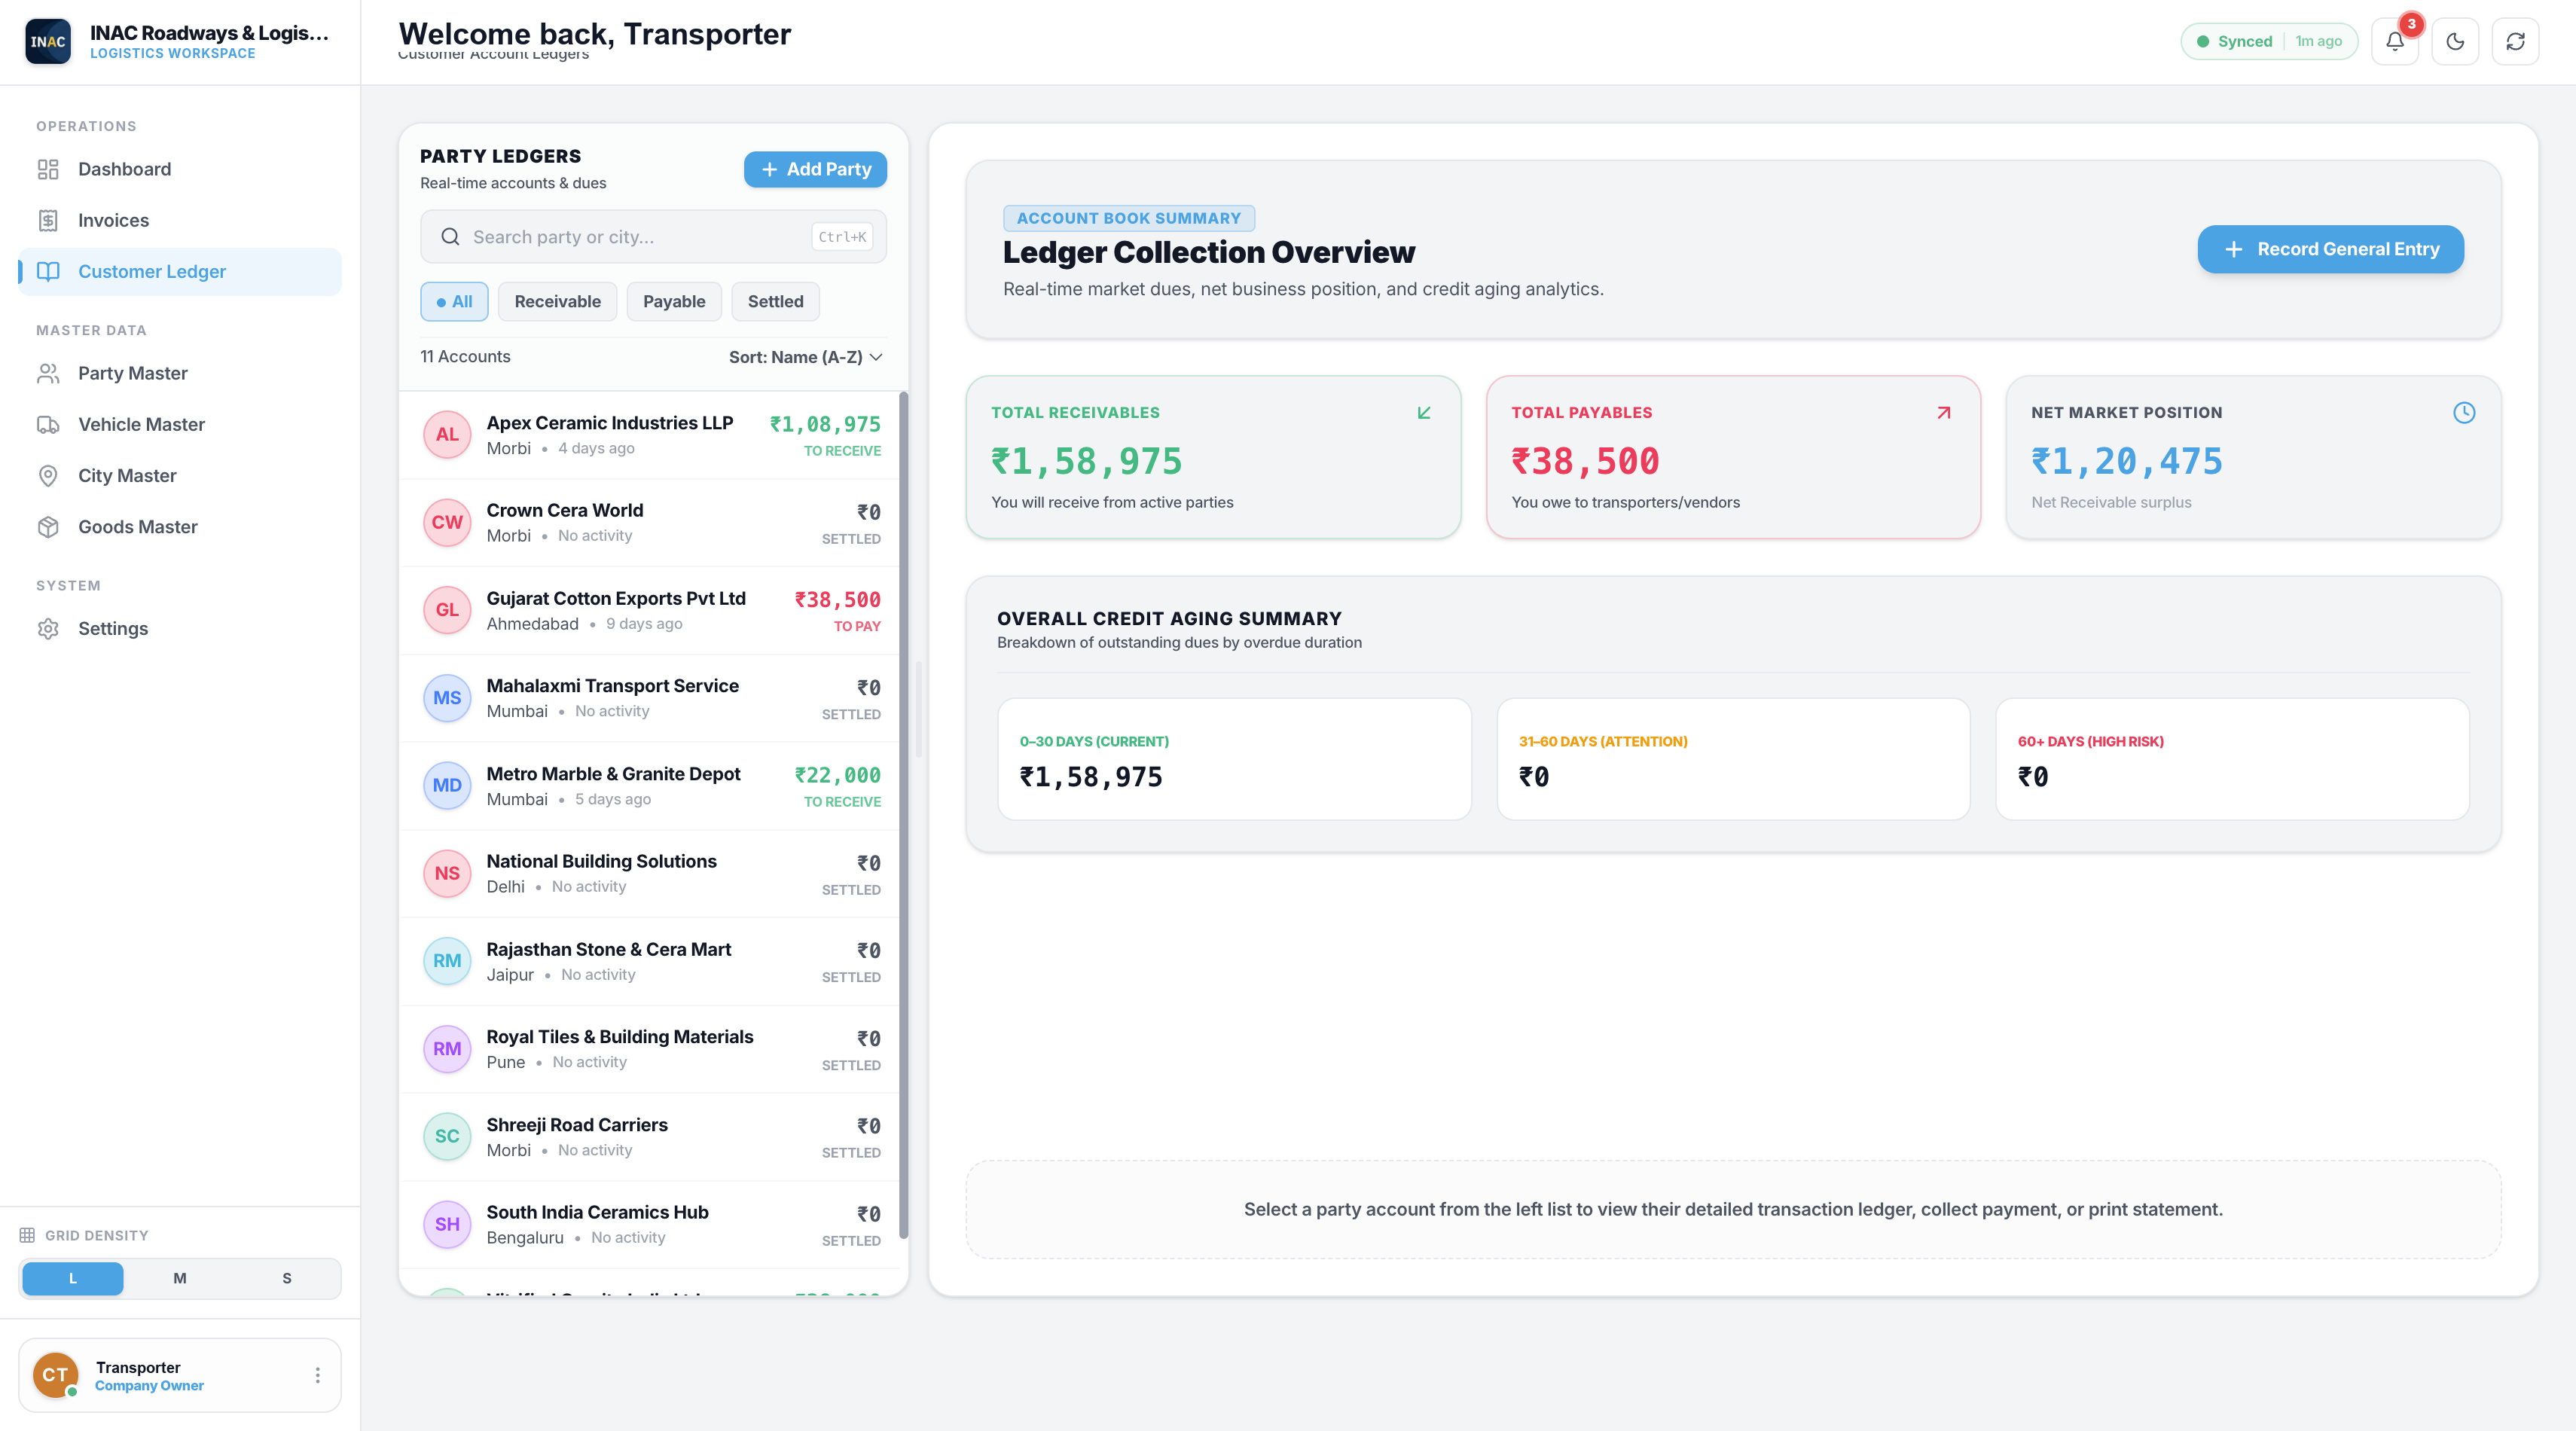
Task: Set grid density to M
Action: point(180,1278)
